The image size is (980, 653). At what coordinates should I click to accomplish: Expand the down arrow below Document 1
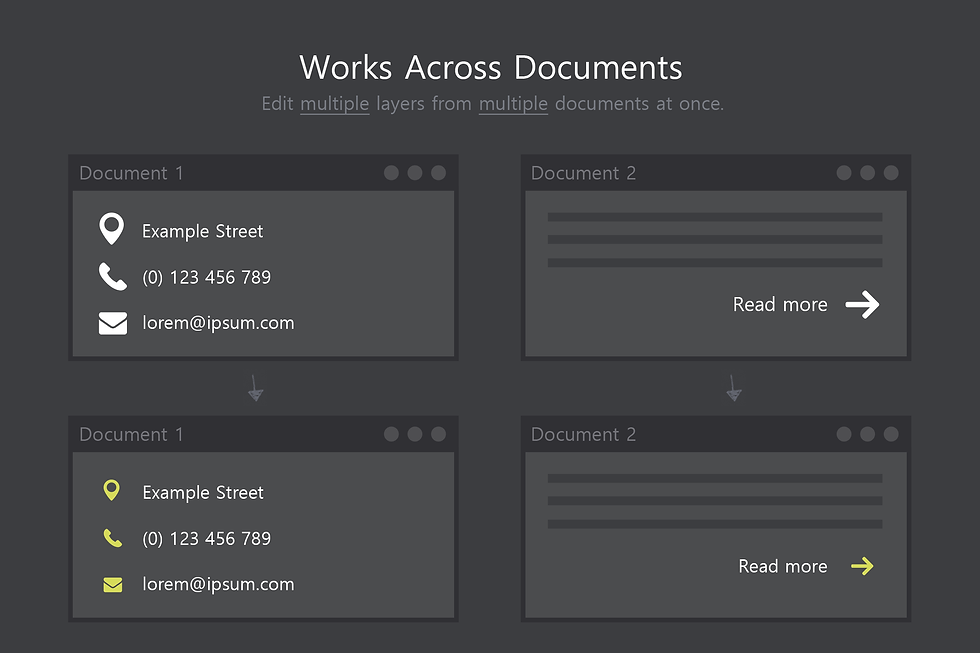pos(255,389)
